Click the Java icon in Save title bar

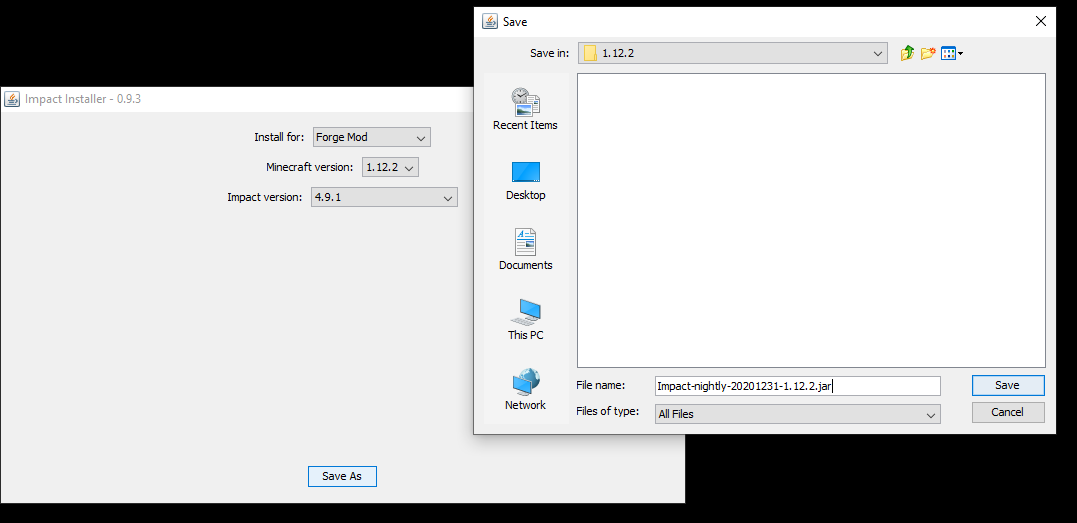(490, 21)
